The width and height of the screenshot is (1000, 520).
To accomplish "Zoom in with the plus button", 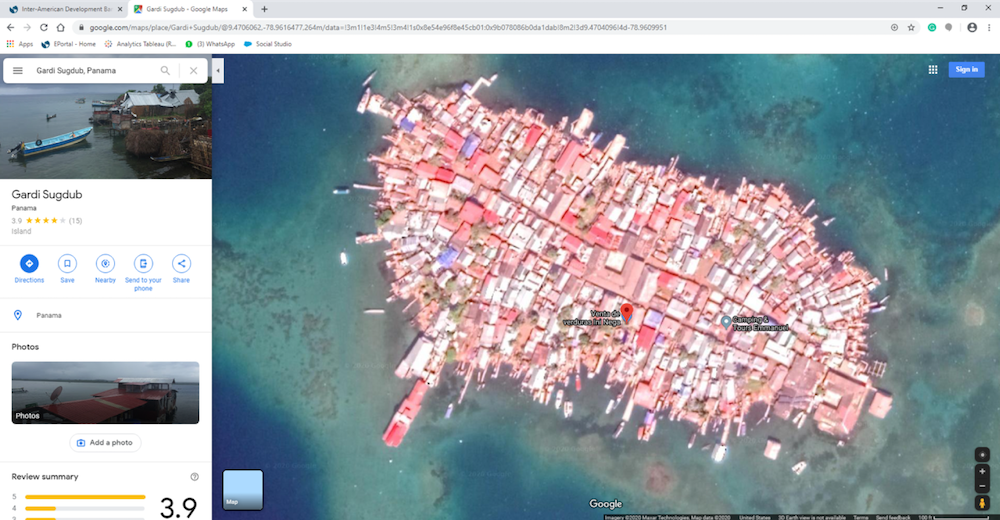I will tap(982, 472).
